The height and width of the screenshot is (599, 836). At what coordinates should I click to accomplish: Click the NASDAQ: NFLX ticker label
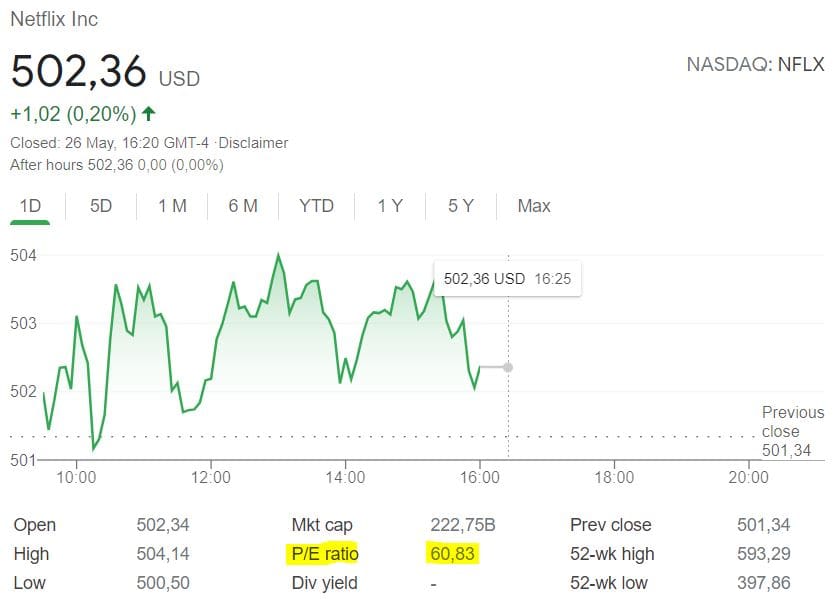(755, 65)
